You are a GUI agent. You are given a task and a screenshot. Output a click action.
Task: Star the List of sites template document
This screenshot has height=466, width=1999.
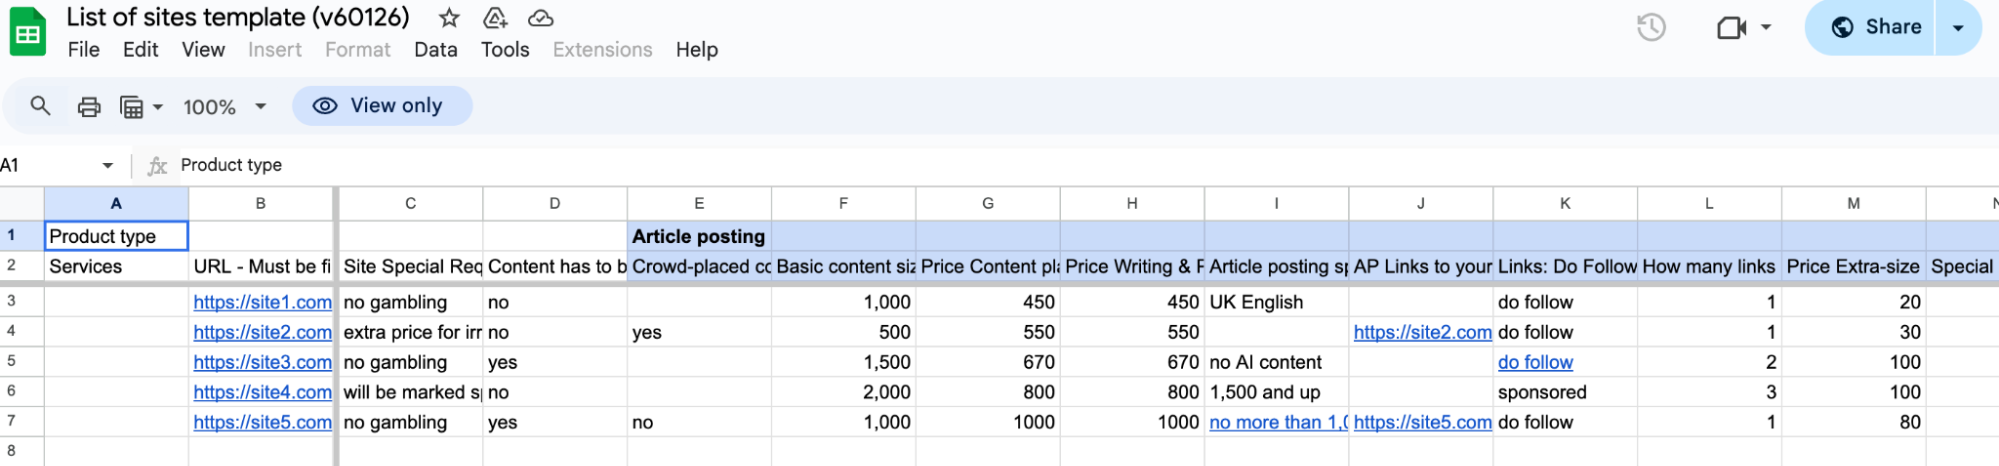[x=449, y=18]
